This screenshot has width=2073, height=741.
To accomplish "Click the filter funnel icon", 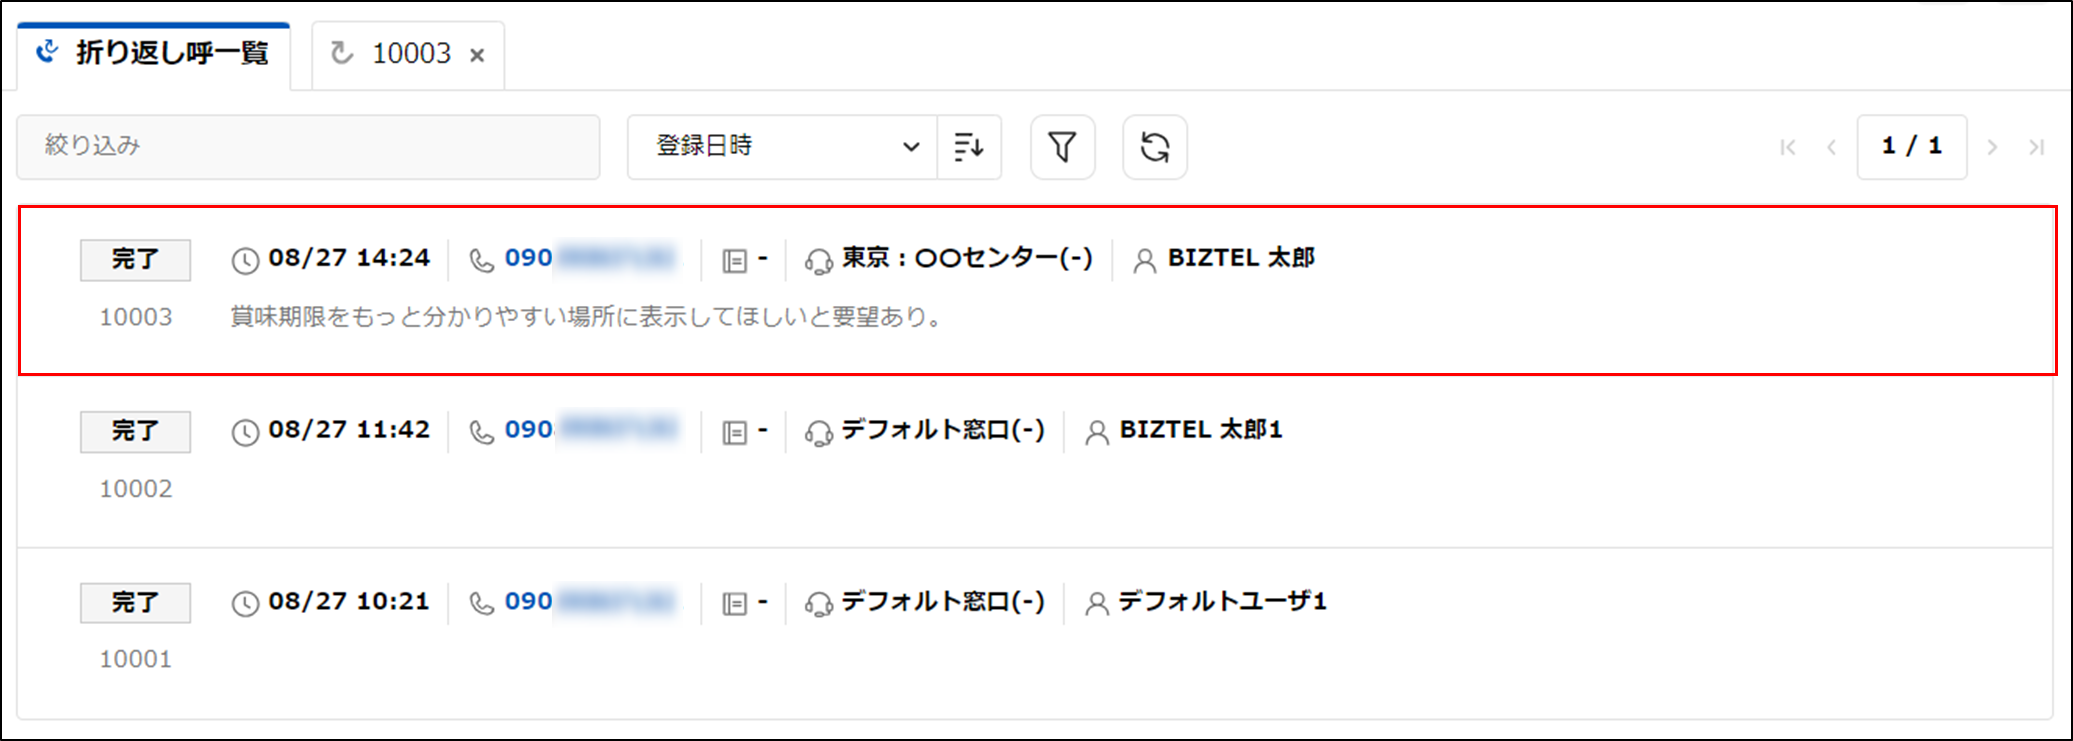I will tap(1062, 147).
